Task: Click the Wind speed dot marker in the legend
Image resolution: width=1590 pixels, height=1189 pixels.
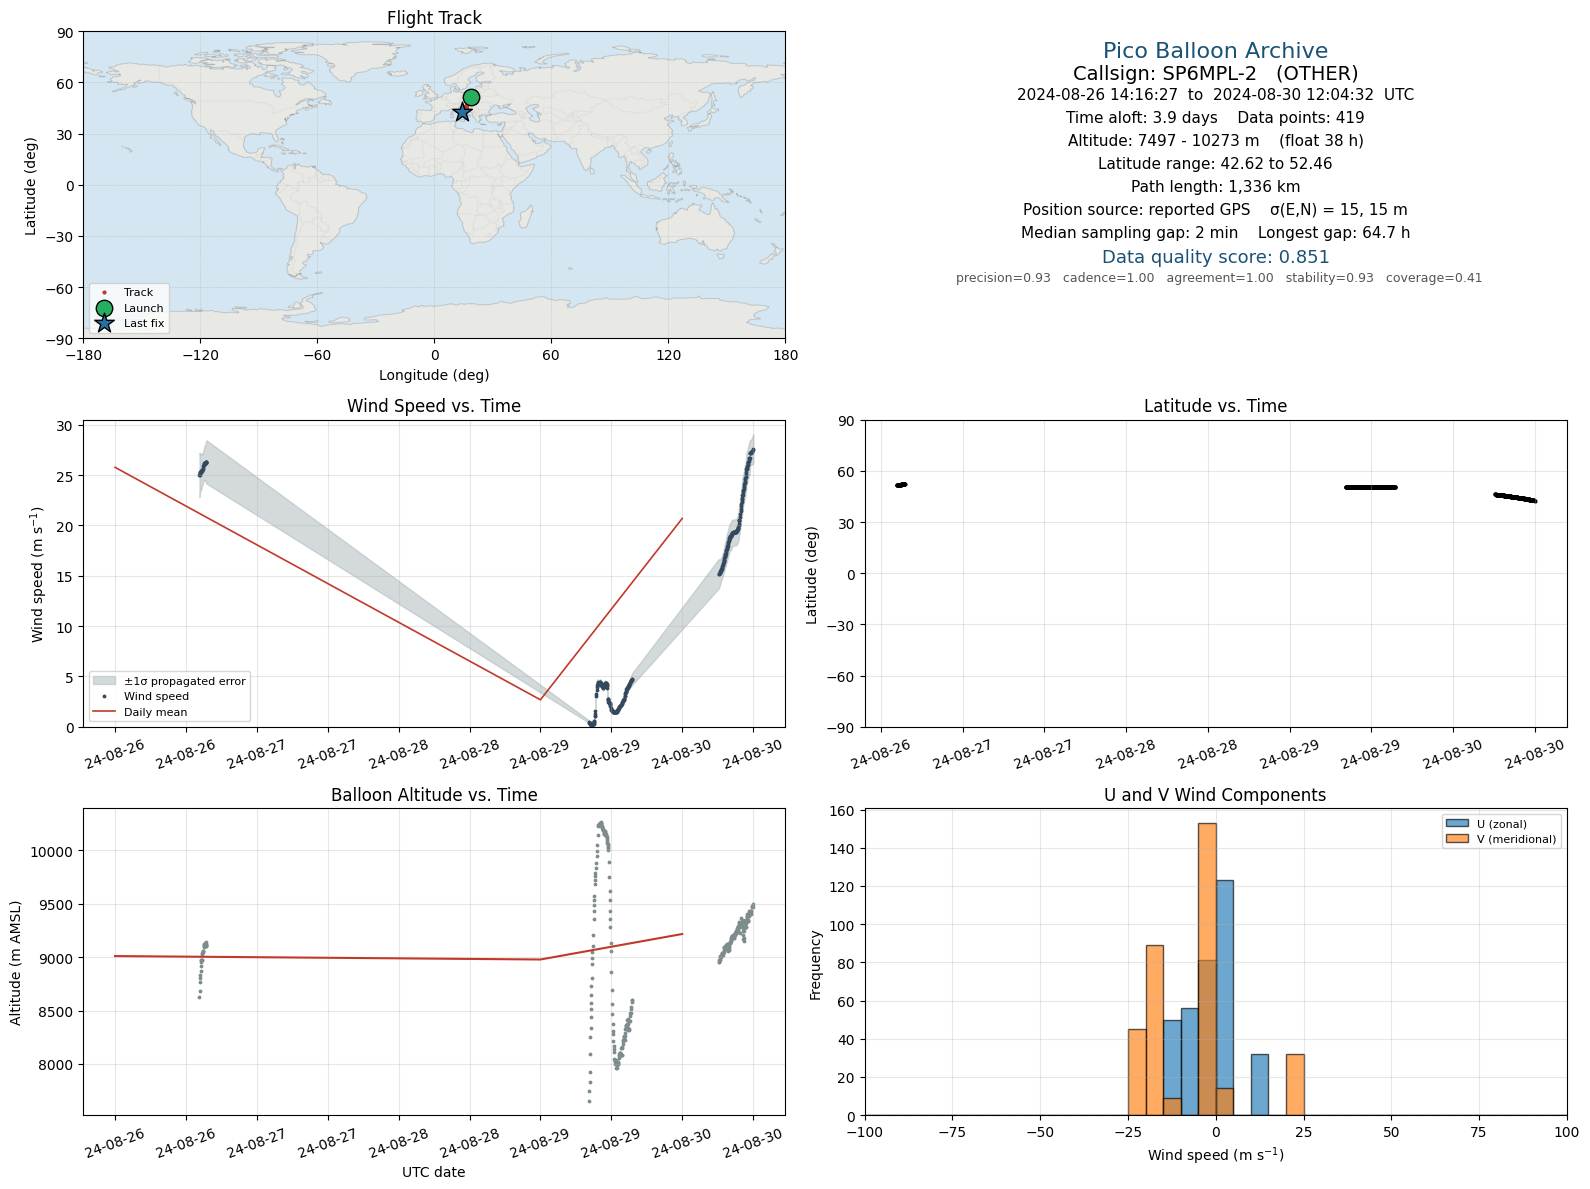Action: (x=104, y=697)
